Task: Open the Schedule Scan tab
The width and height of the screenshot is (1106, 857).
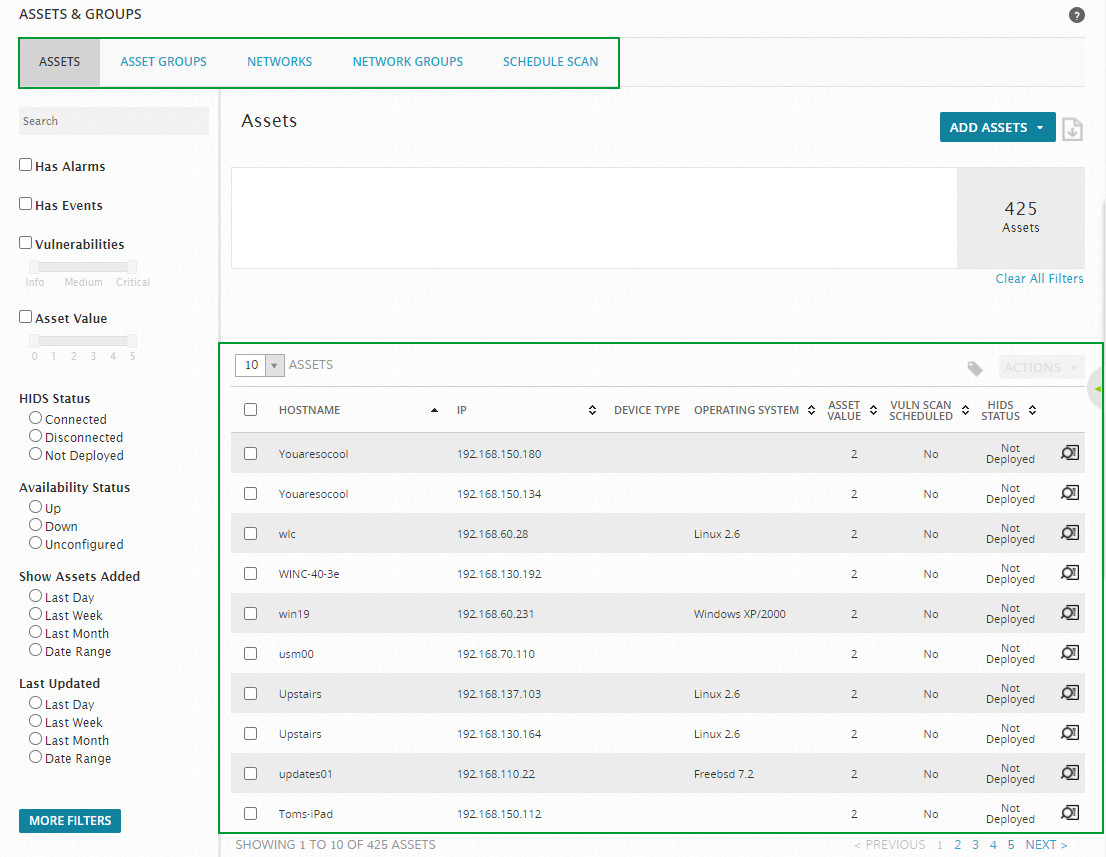Action: pyautogui.click(x=550, y=62)
